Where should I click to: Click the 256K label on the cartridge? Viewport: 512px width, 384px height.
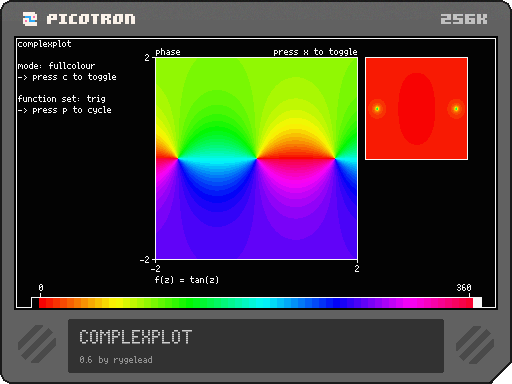tap(464, 19)
